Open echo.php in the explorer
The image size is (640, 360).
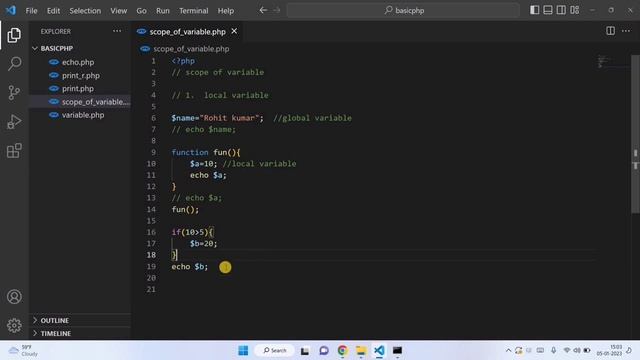pyautogui.click(x=78, y=62)
